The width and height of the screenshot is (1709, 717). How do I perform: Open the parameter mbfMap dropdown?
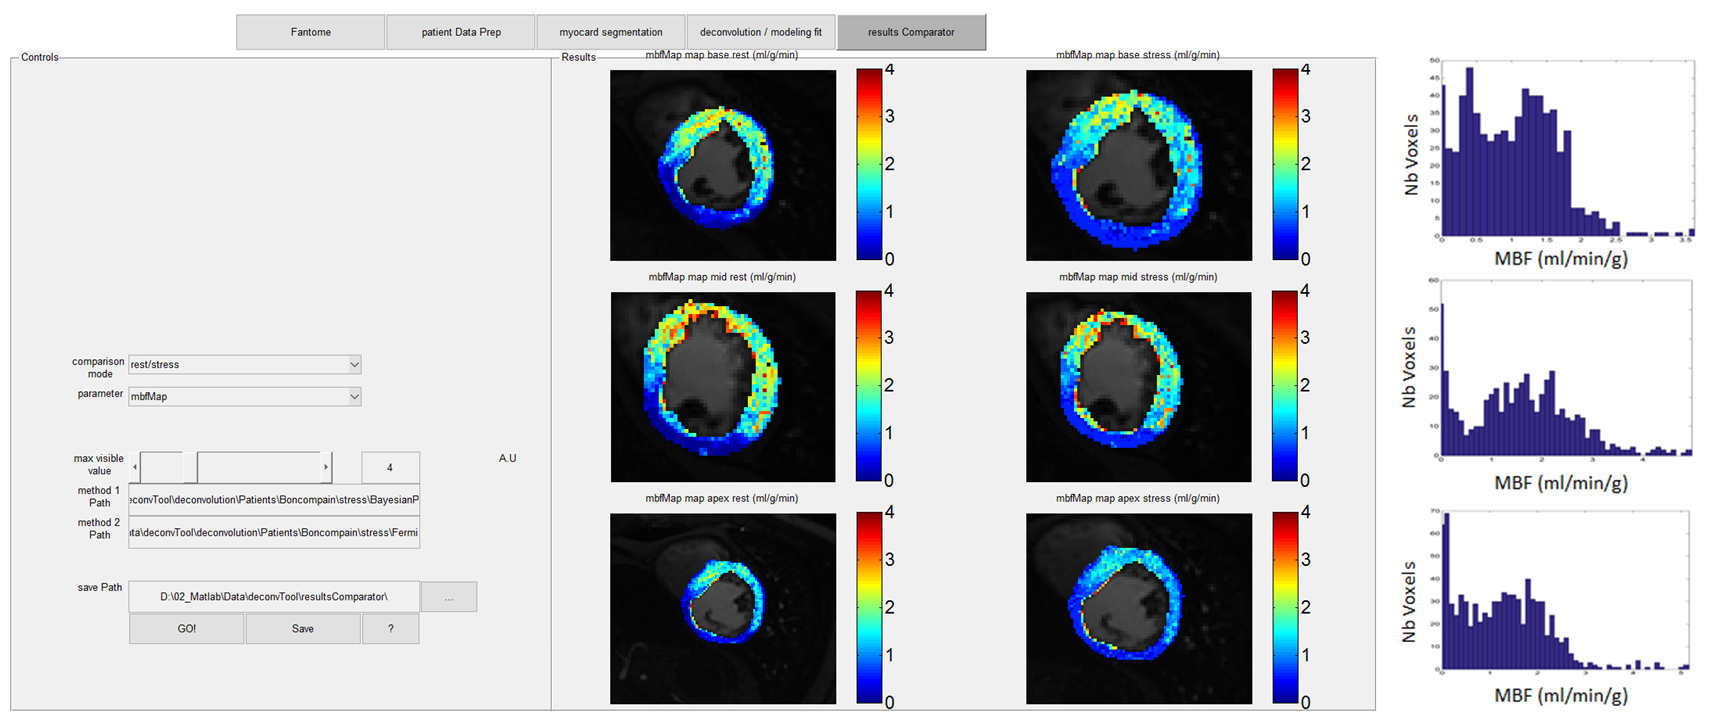[x=354, y=397]
